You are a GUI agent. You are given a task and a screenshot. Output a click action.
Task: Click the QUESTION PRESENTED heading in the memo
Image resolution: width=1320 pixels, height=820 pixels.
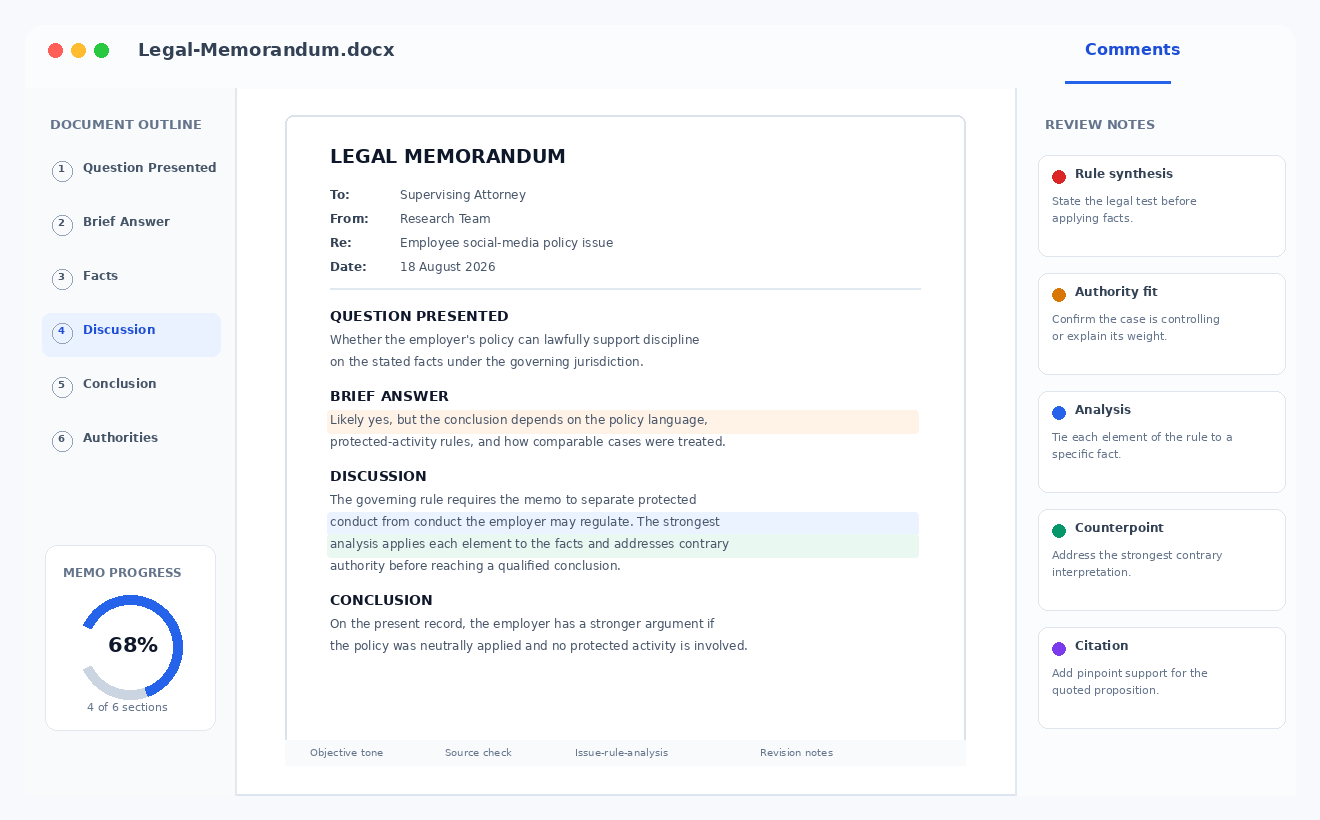click(419, 317)
